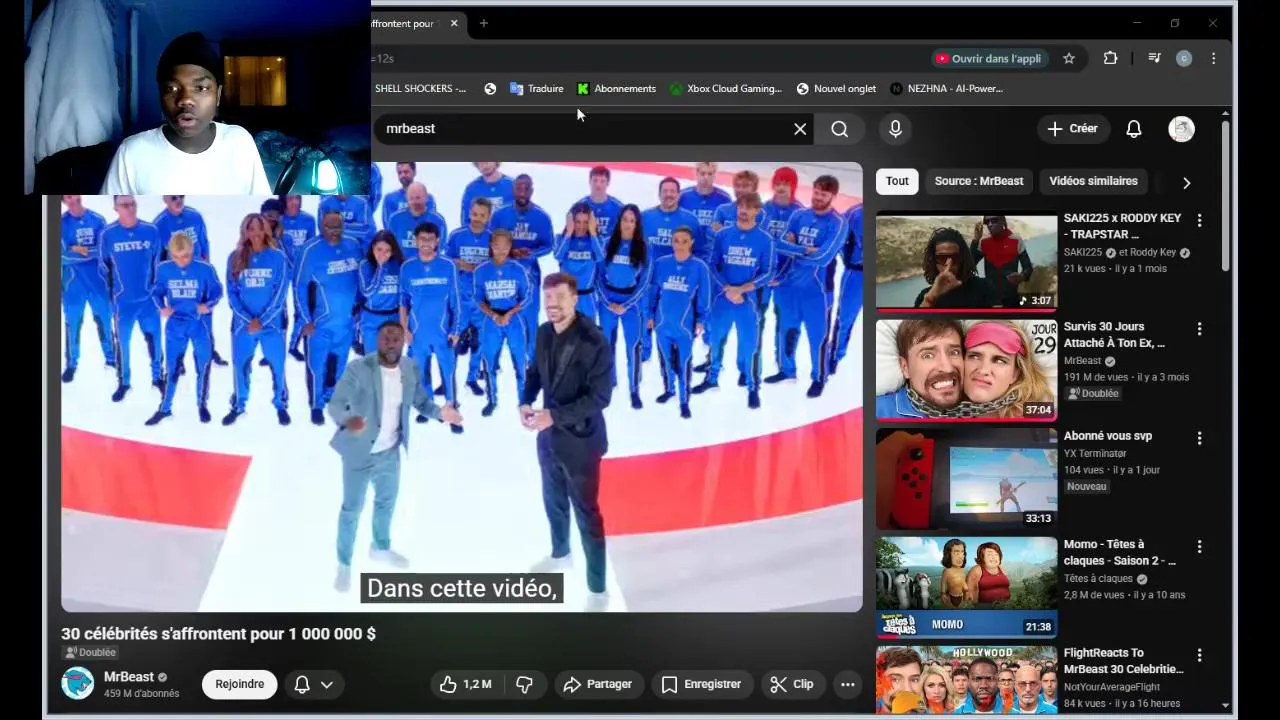Open the media controls icon in toolbar
The width and height of the screenshot is (1280, 720).
1154,58
